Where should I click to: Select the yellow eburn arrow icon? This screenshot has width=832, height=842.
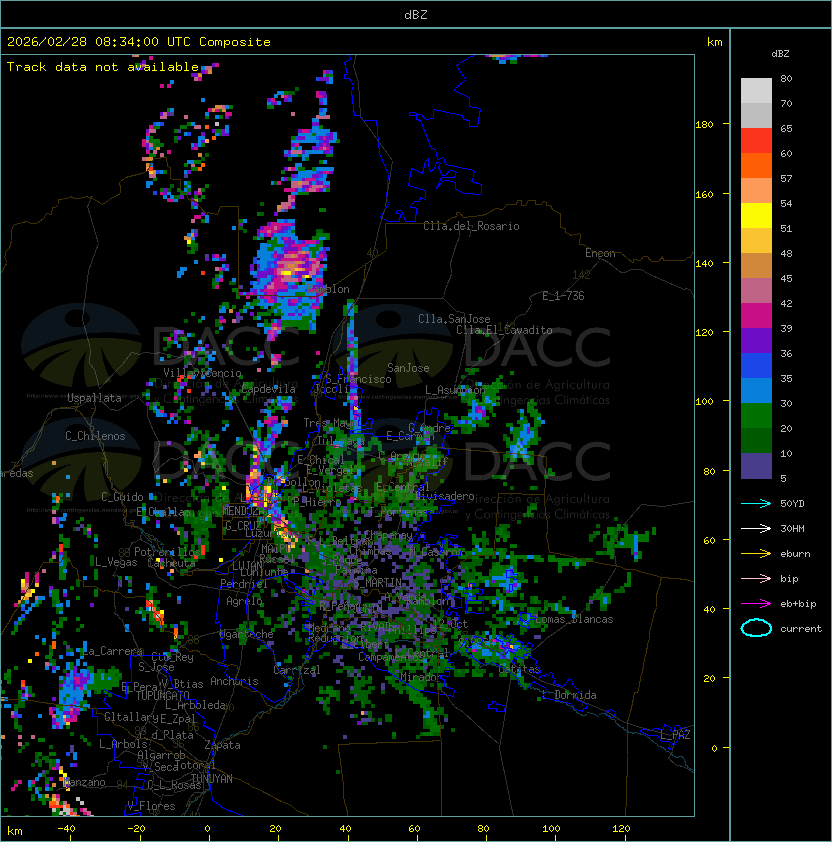pos(756,554)
